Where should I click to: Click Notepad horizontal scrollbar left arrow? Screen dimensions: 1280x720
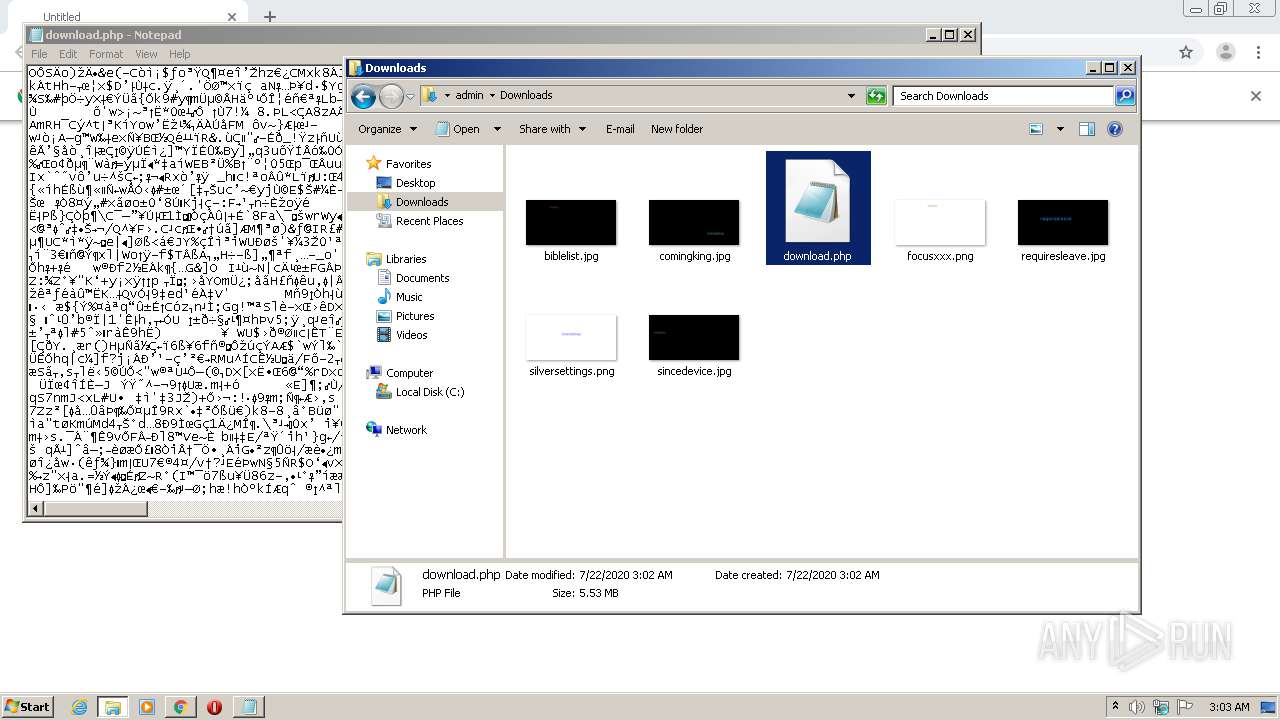pos(37,509)
